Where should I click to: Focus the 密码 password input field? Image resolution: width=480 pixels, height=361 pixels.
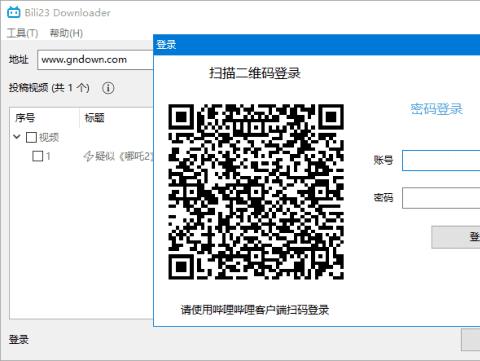point(441,198)
